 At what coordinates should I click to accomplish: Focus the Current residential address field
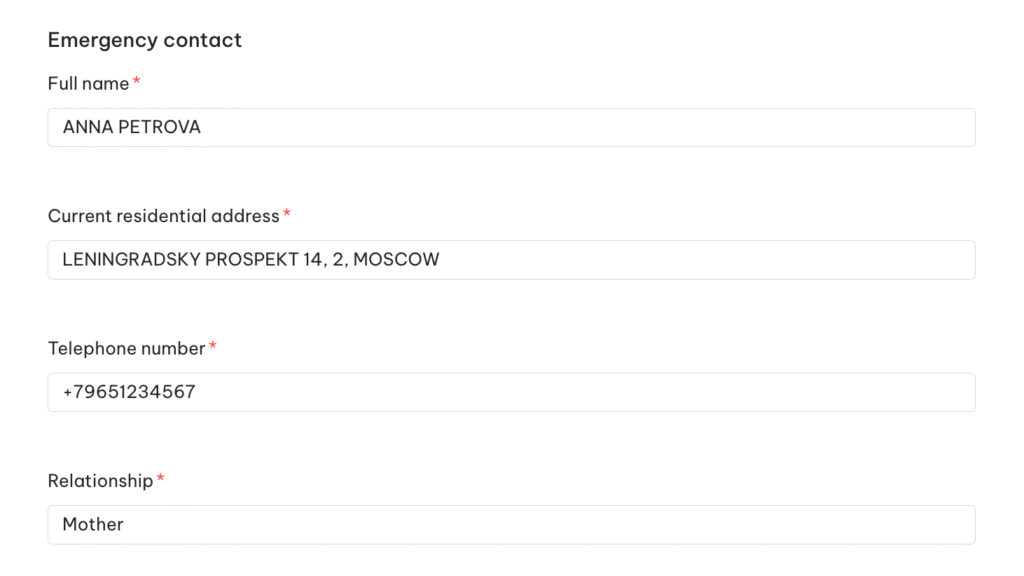(511, 260)
